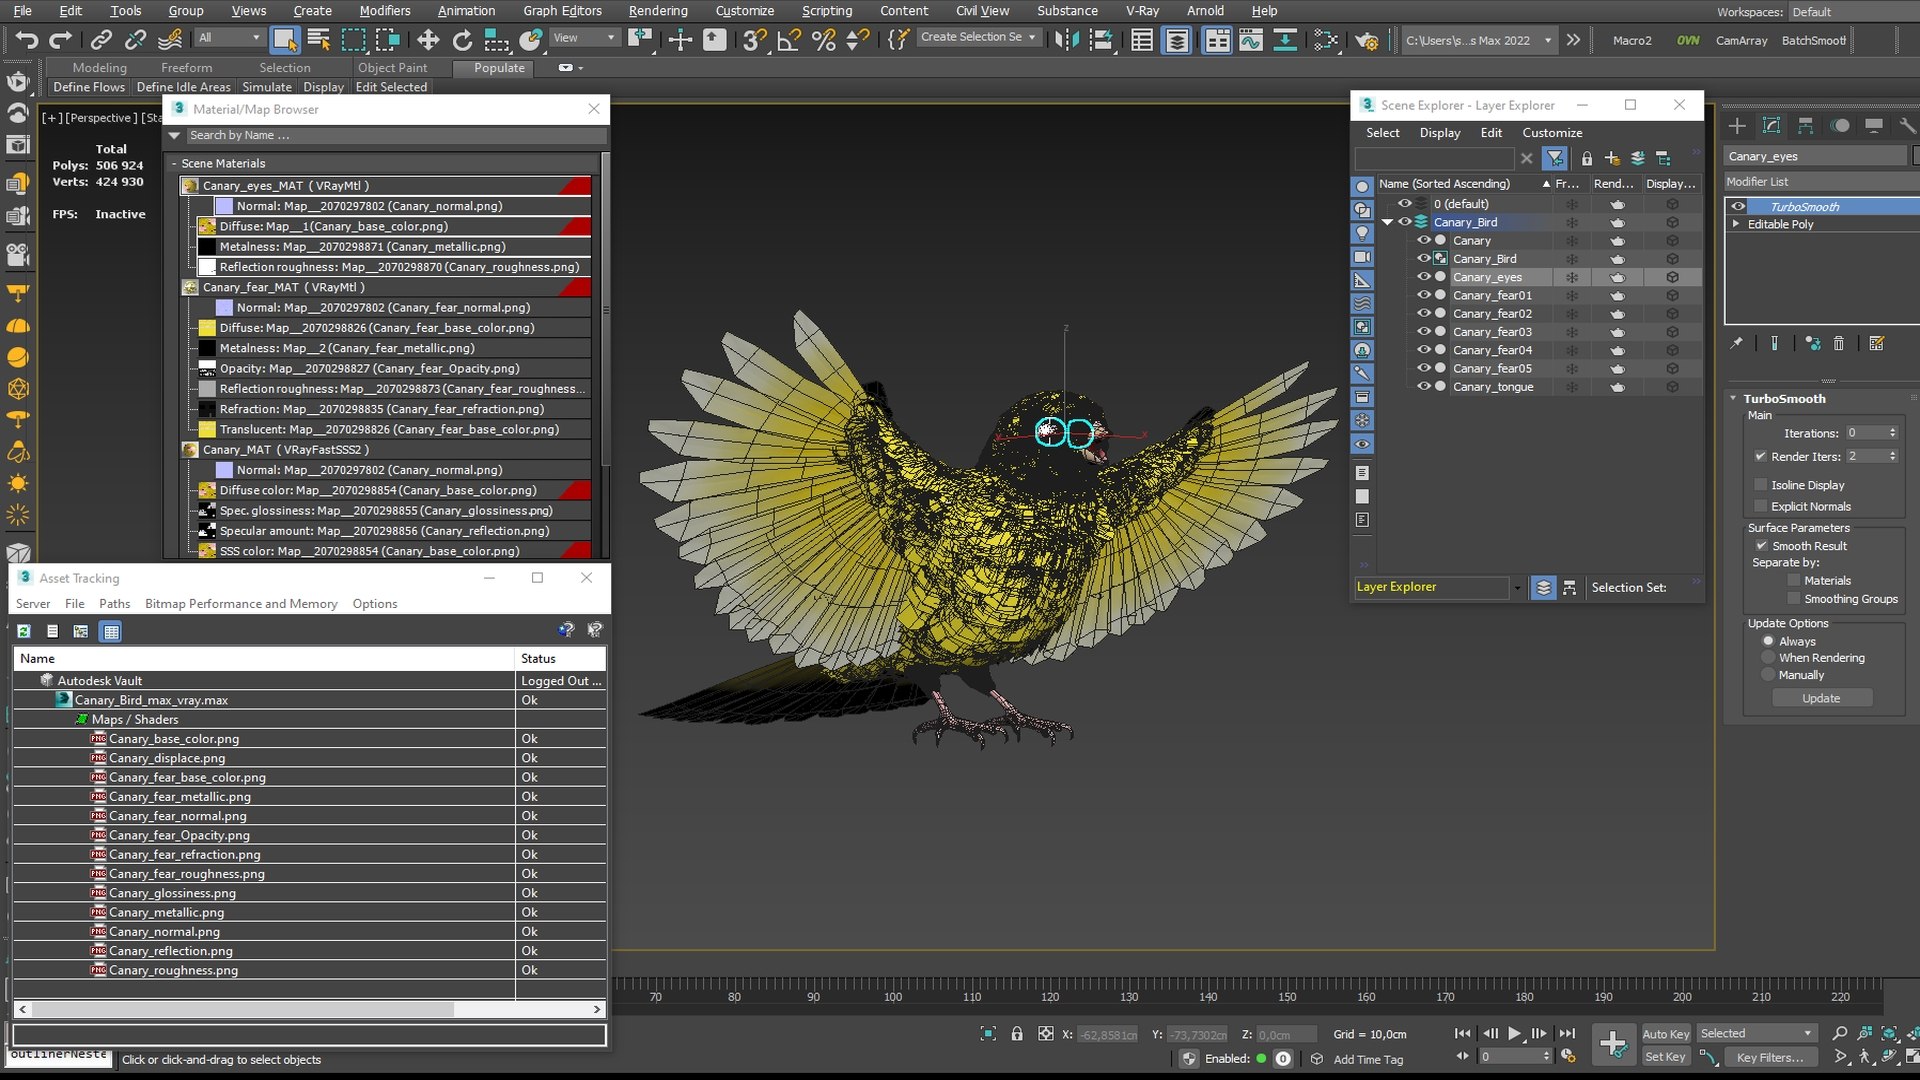Select Canary_fear_Opacity.png in Asset Tracking

179,835
